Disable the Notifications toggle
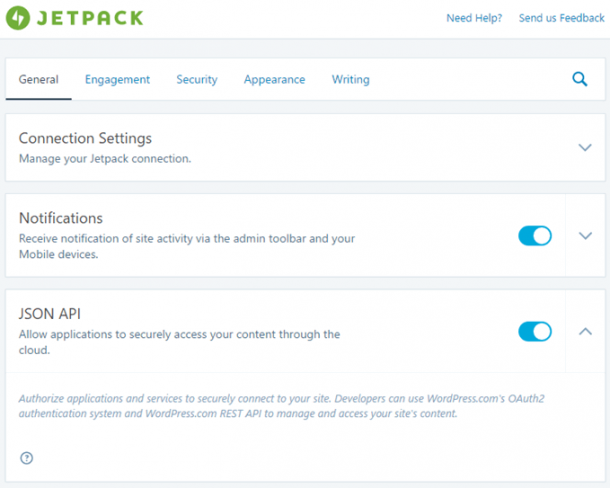The height and width of the screenshot is (488, 610). 535,236
